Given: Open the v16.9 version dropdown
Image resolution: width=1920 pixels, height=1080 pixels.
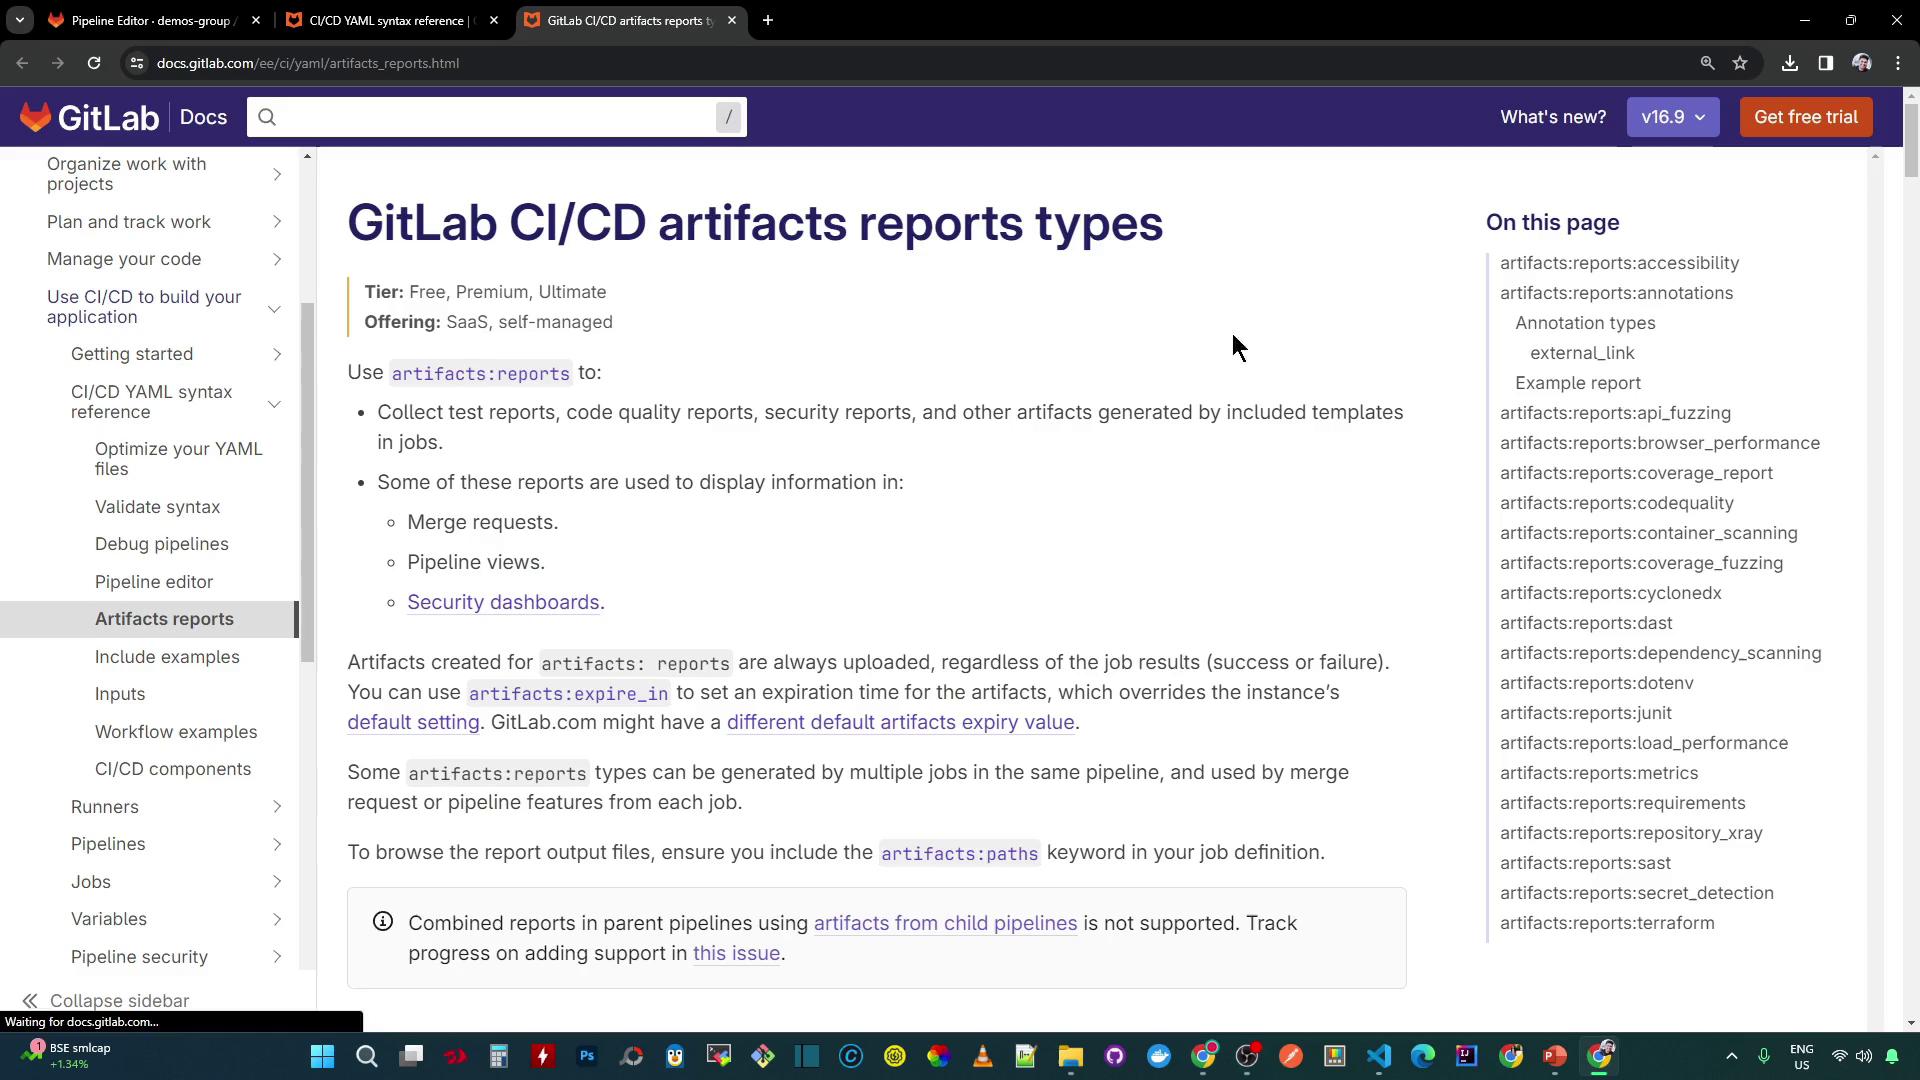Looking at the screenshot, I should (x=1673, y=117).
